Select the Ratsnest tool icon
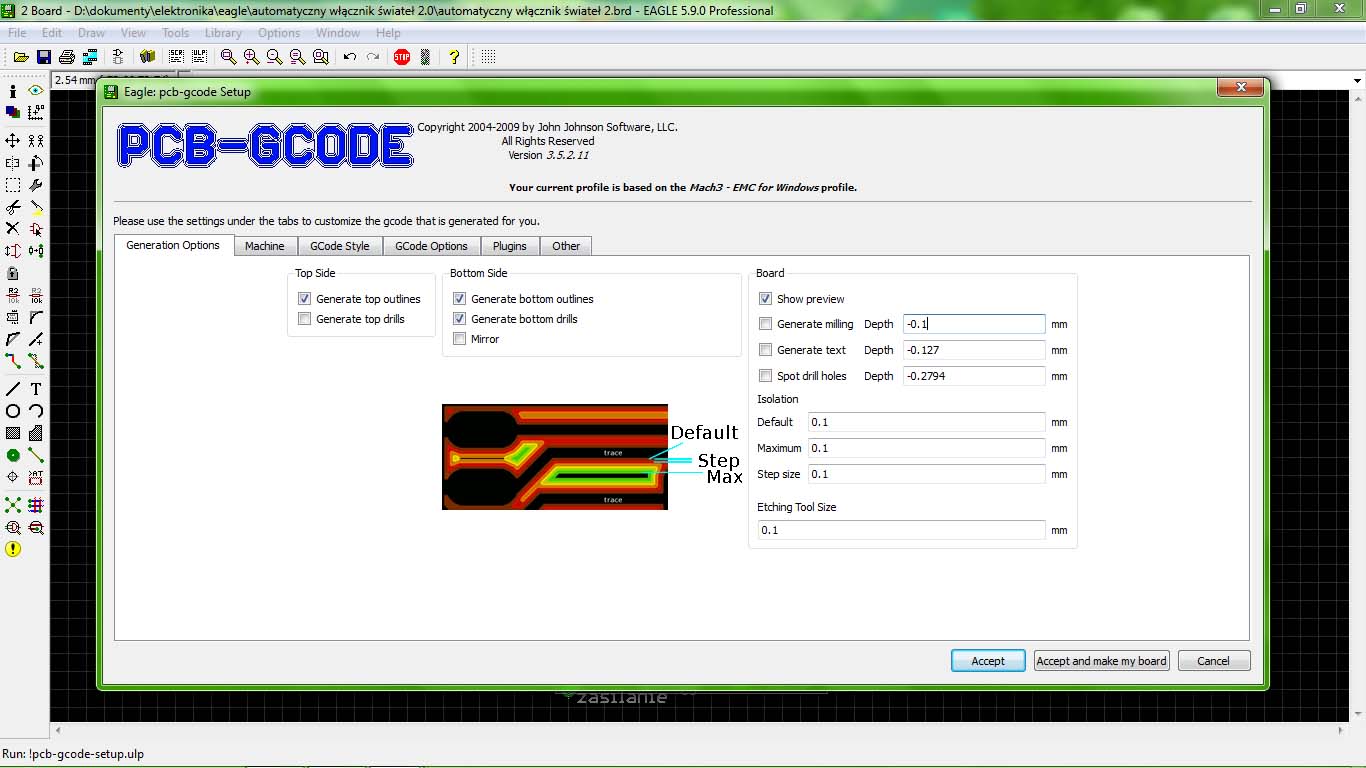 tap(13, 505)
